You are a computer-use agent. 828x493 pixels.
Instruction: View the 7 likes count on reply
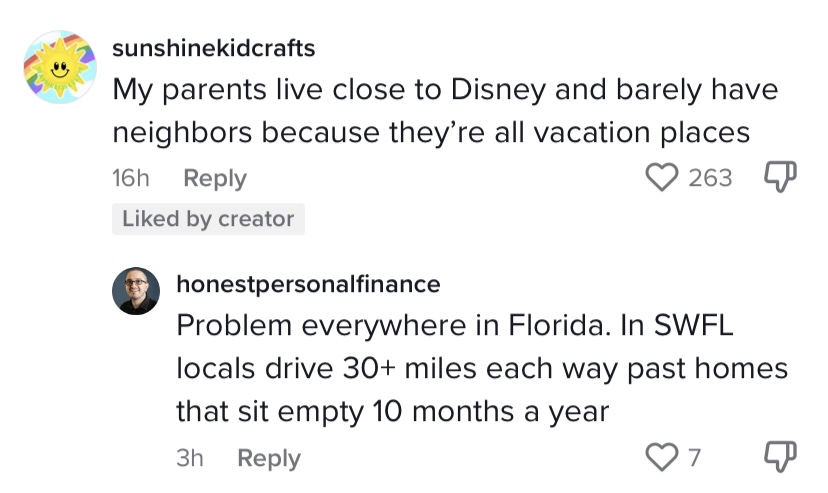pos(694,457)
